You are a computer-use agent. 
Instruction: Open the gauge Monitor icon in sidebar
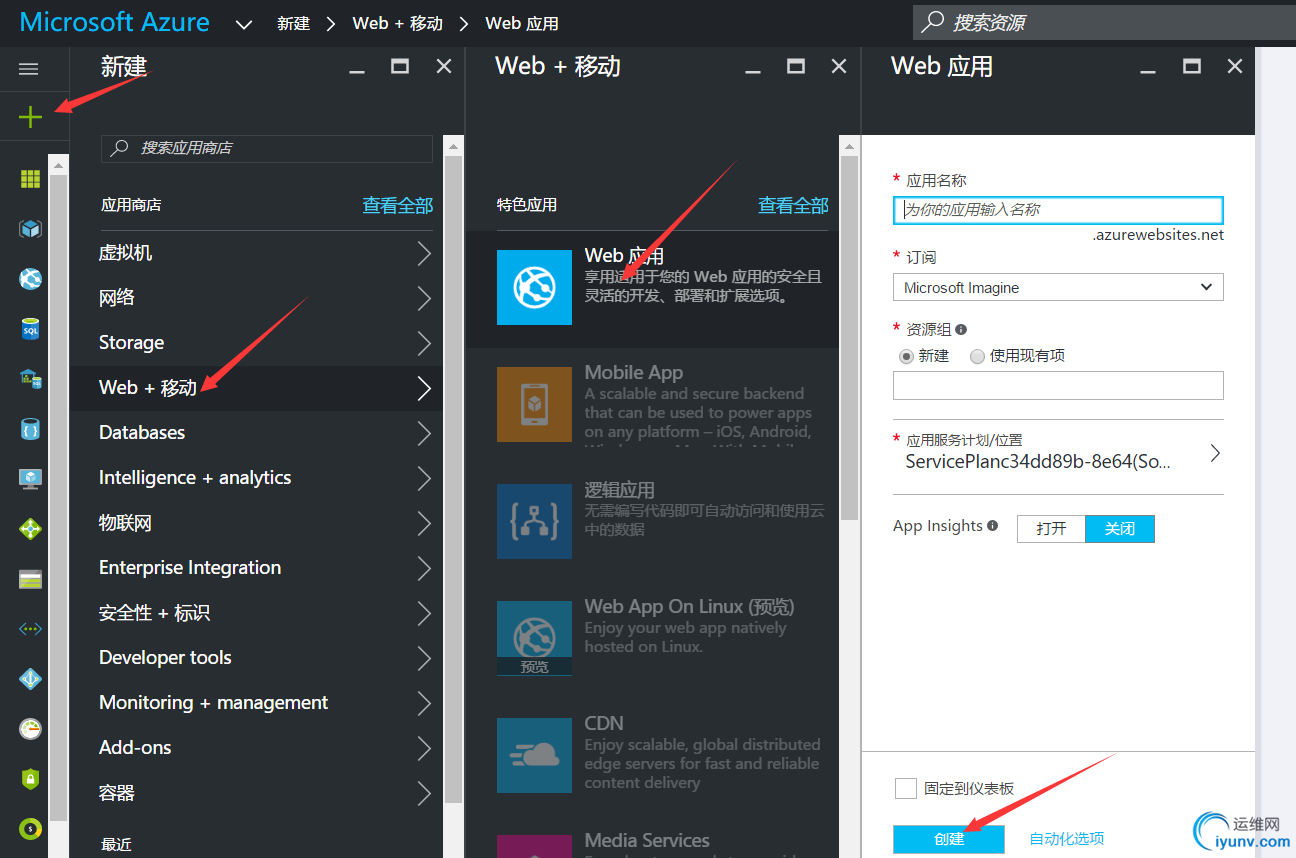click(30, 729)
